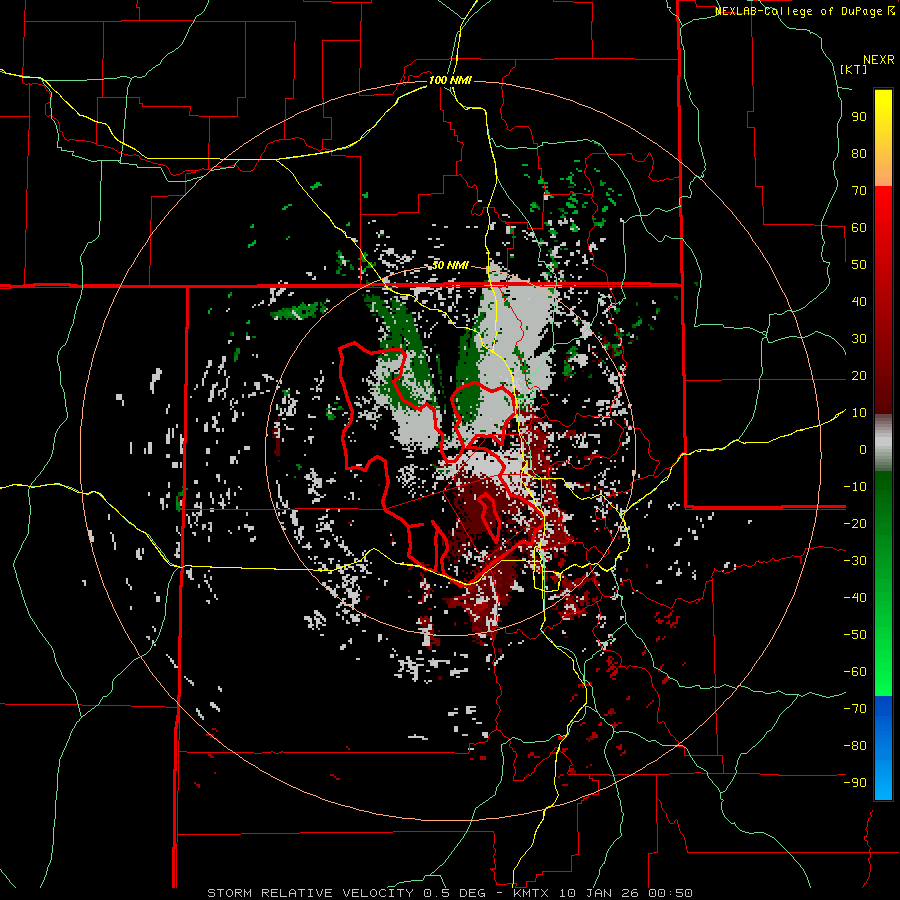Click STORM RELATIVE VELOCITY caption text
Viewport: 900px width, 900px height.
pos(310,893)
